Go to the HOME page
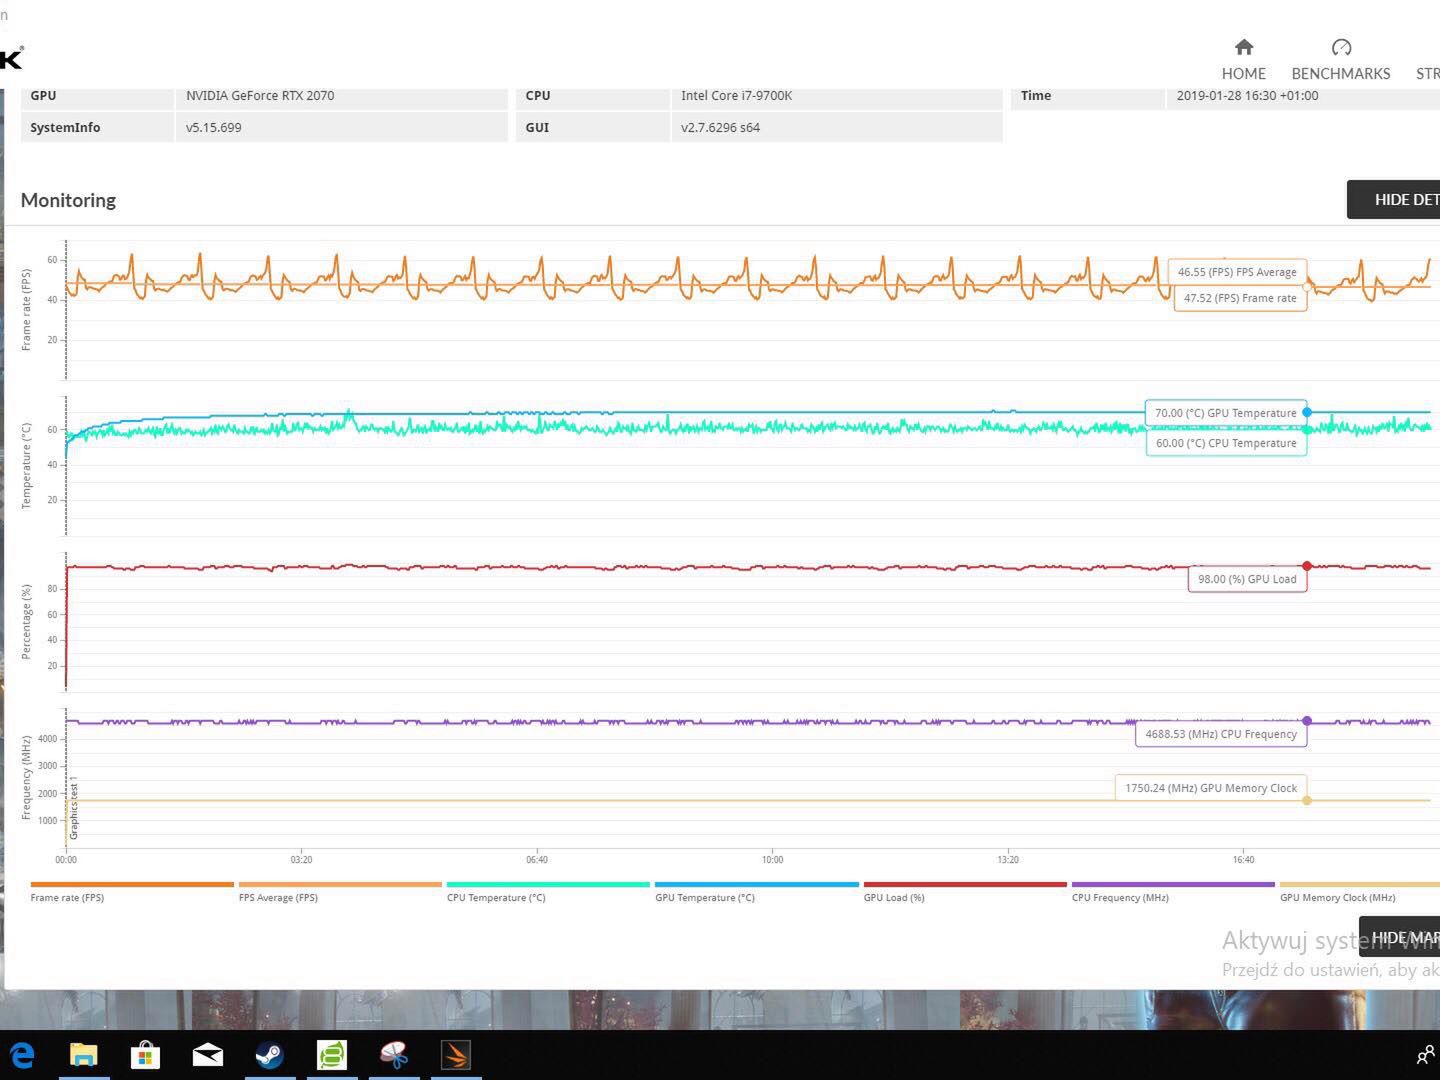Screen dimensions: 1440x1080 pyautogui.click(x=1243, y=60)
